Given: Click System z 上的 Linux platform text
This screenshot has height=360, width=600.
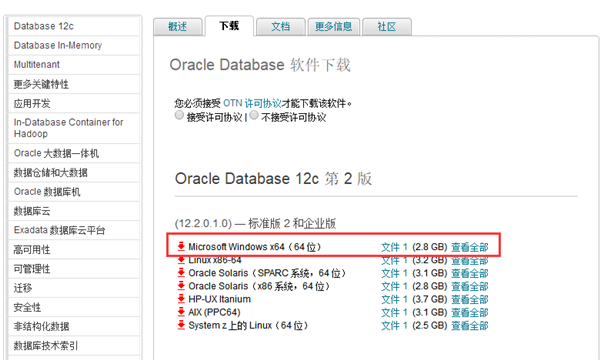Looking at the screenshot, I should tap(248, 325).
